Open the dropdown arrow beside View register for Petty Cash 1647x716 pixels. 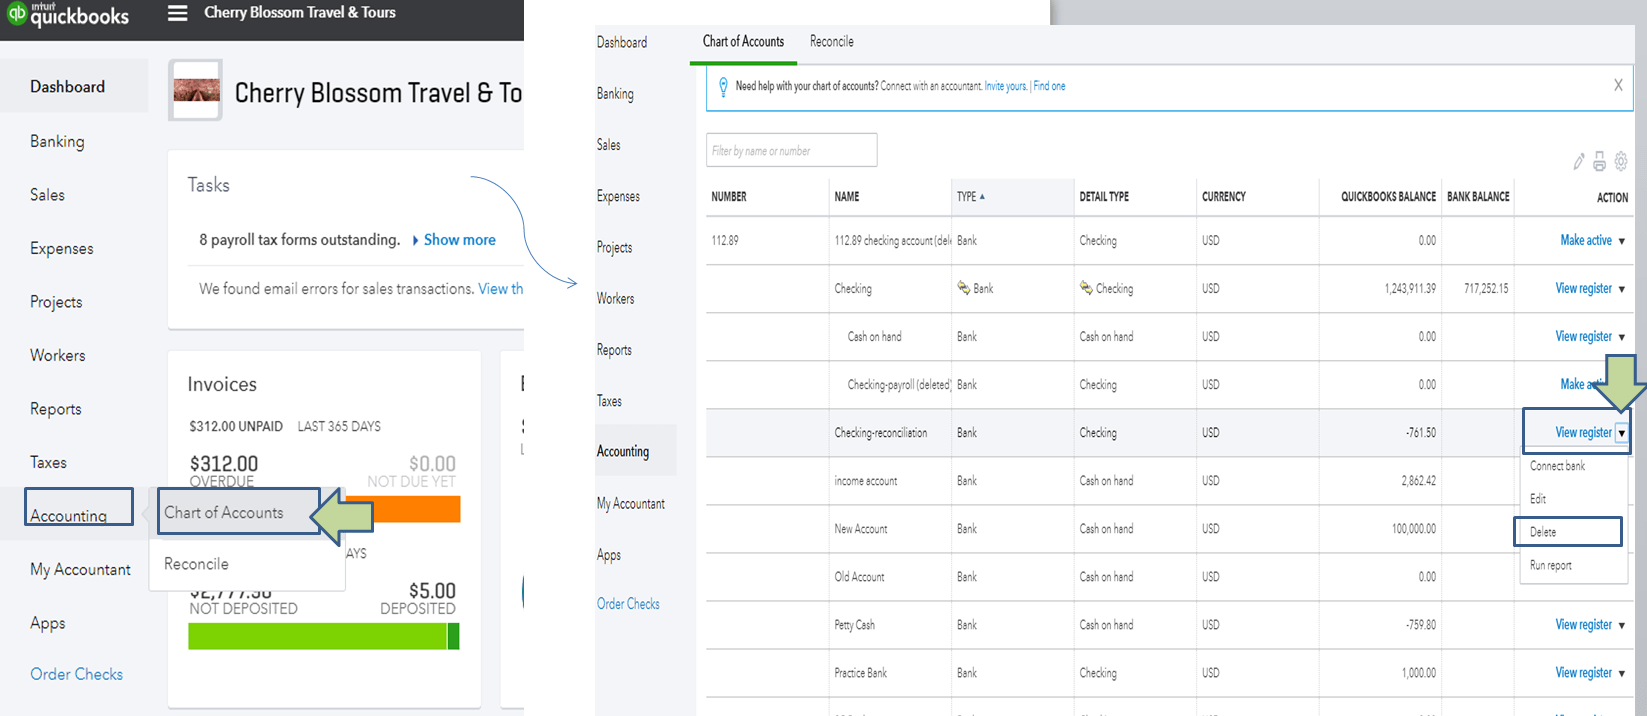1621,625
